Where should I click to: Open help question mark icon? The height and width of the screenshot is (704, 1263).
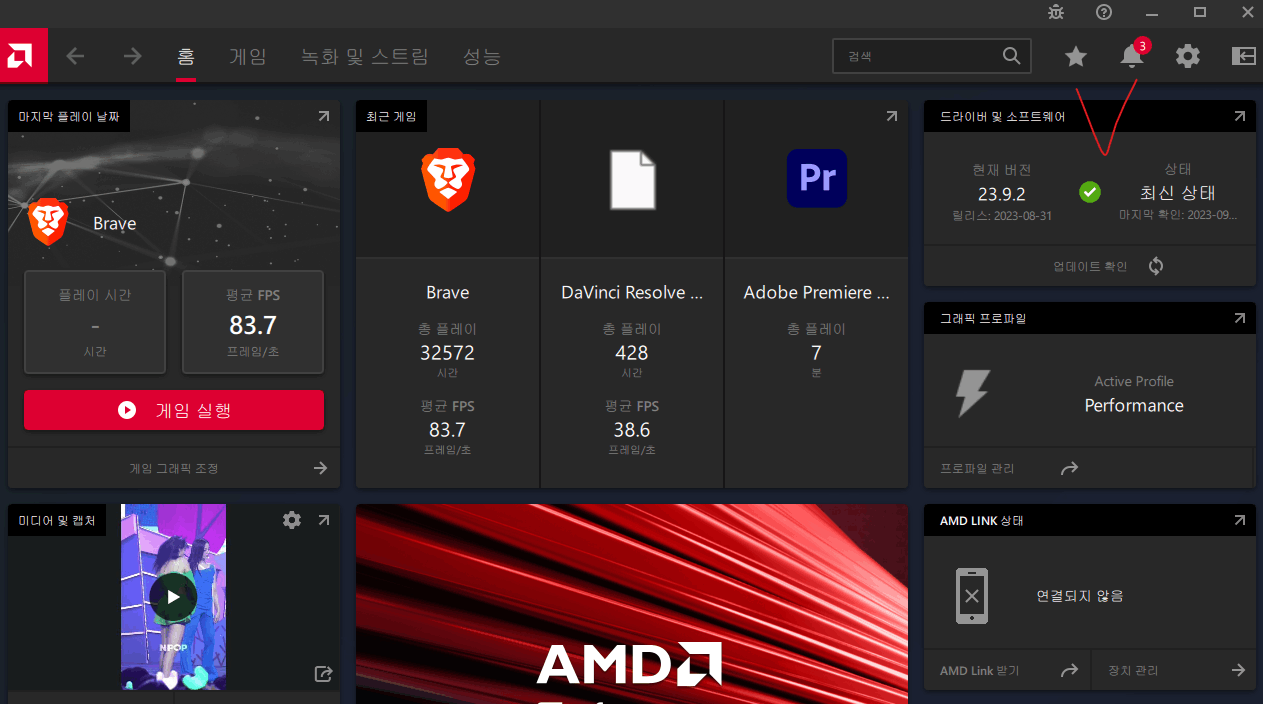[x=1104, y=12]
